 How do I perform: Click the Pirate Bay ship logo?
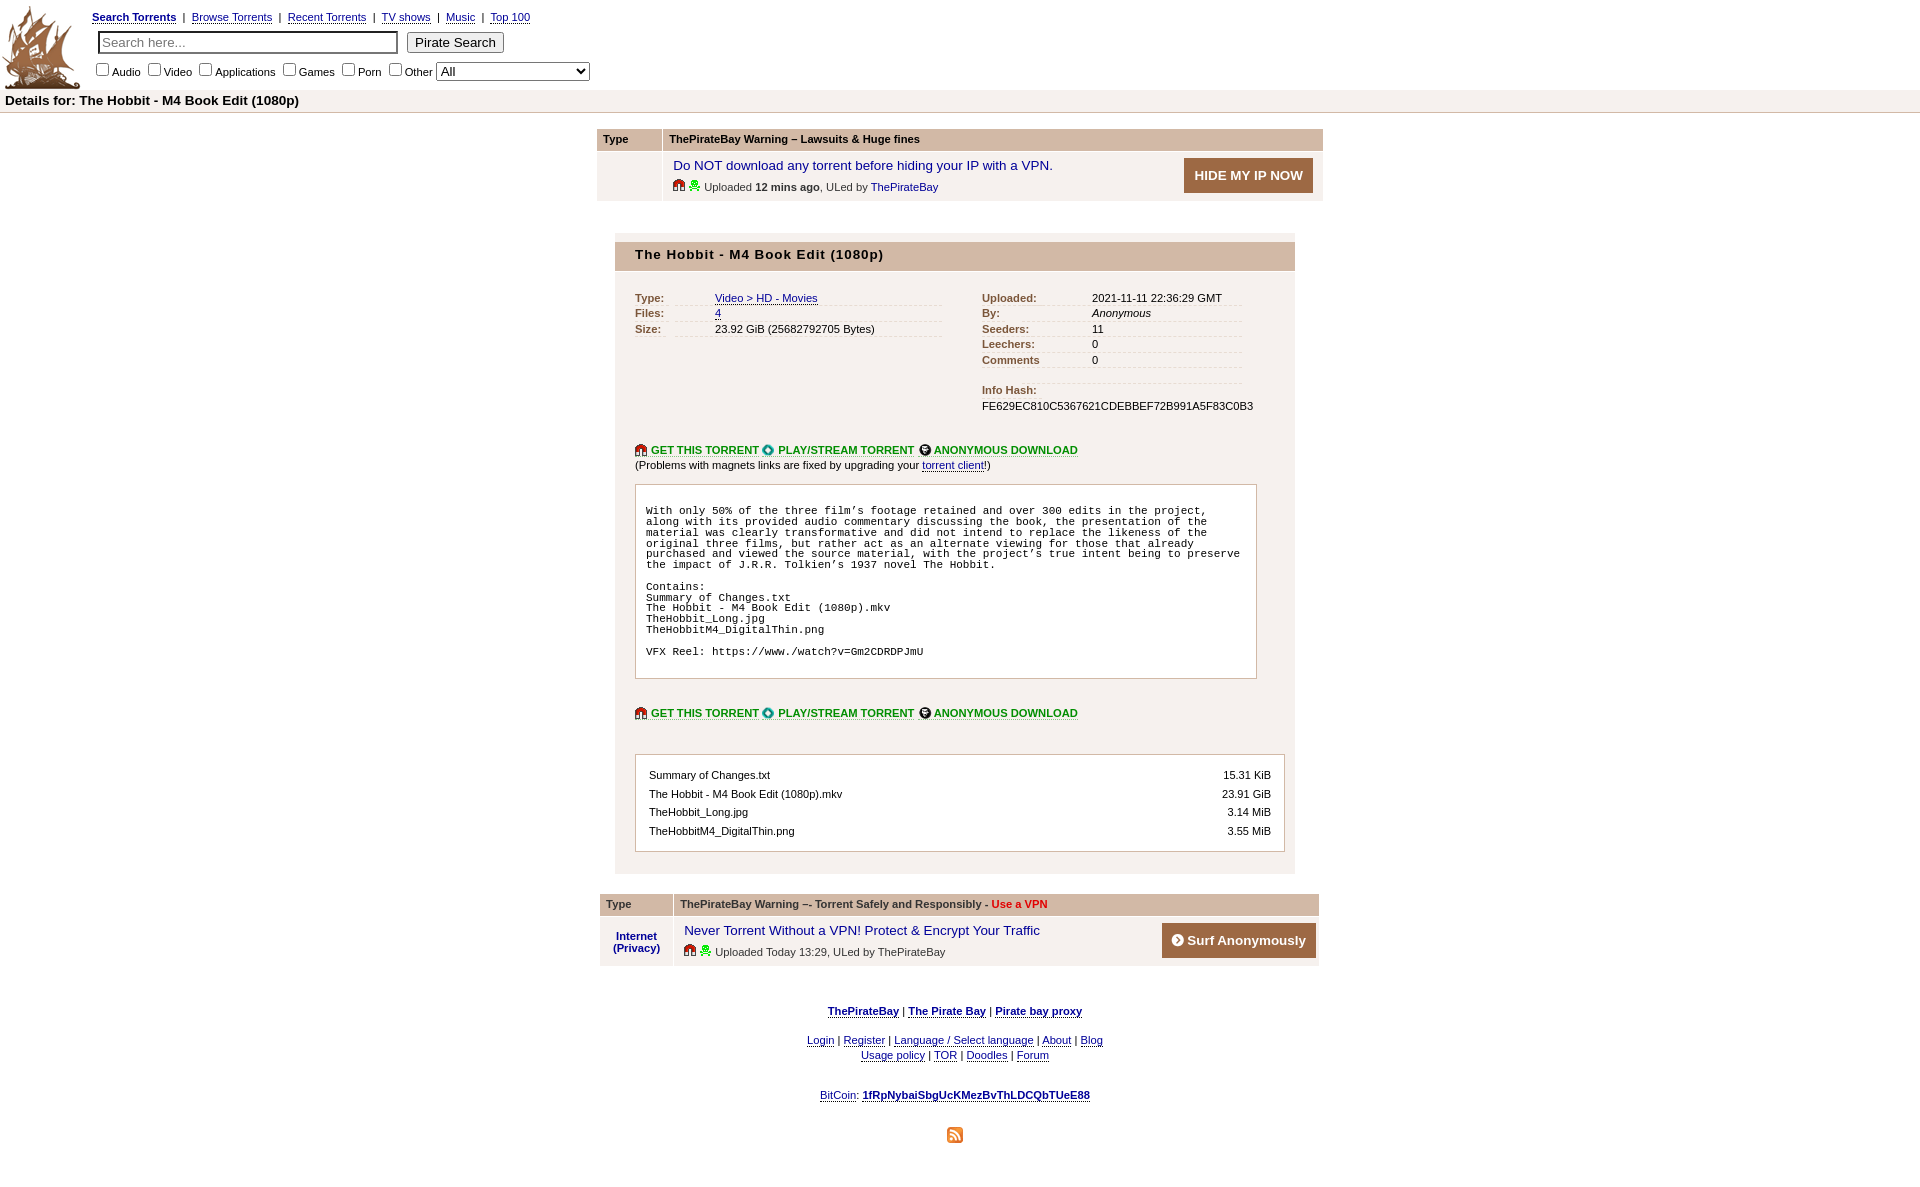[x=41, y=48]
